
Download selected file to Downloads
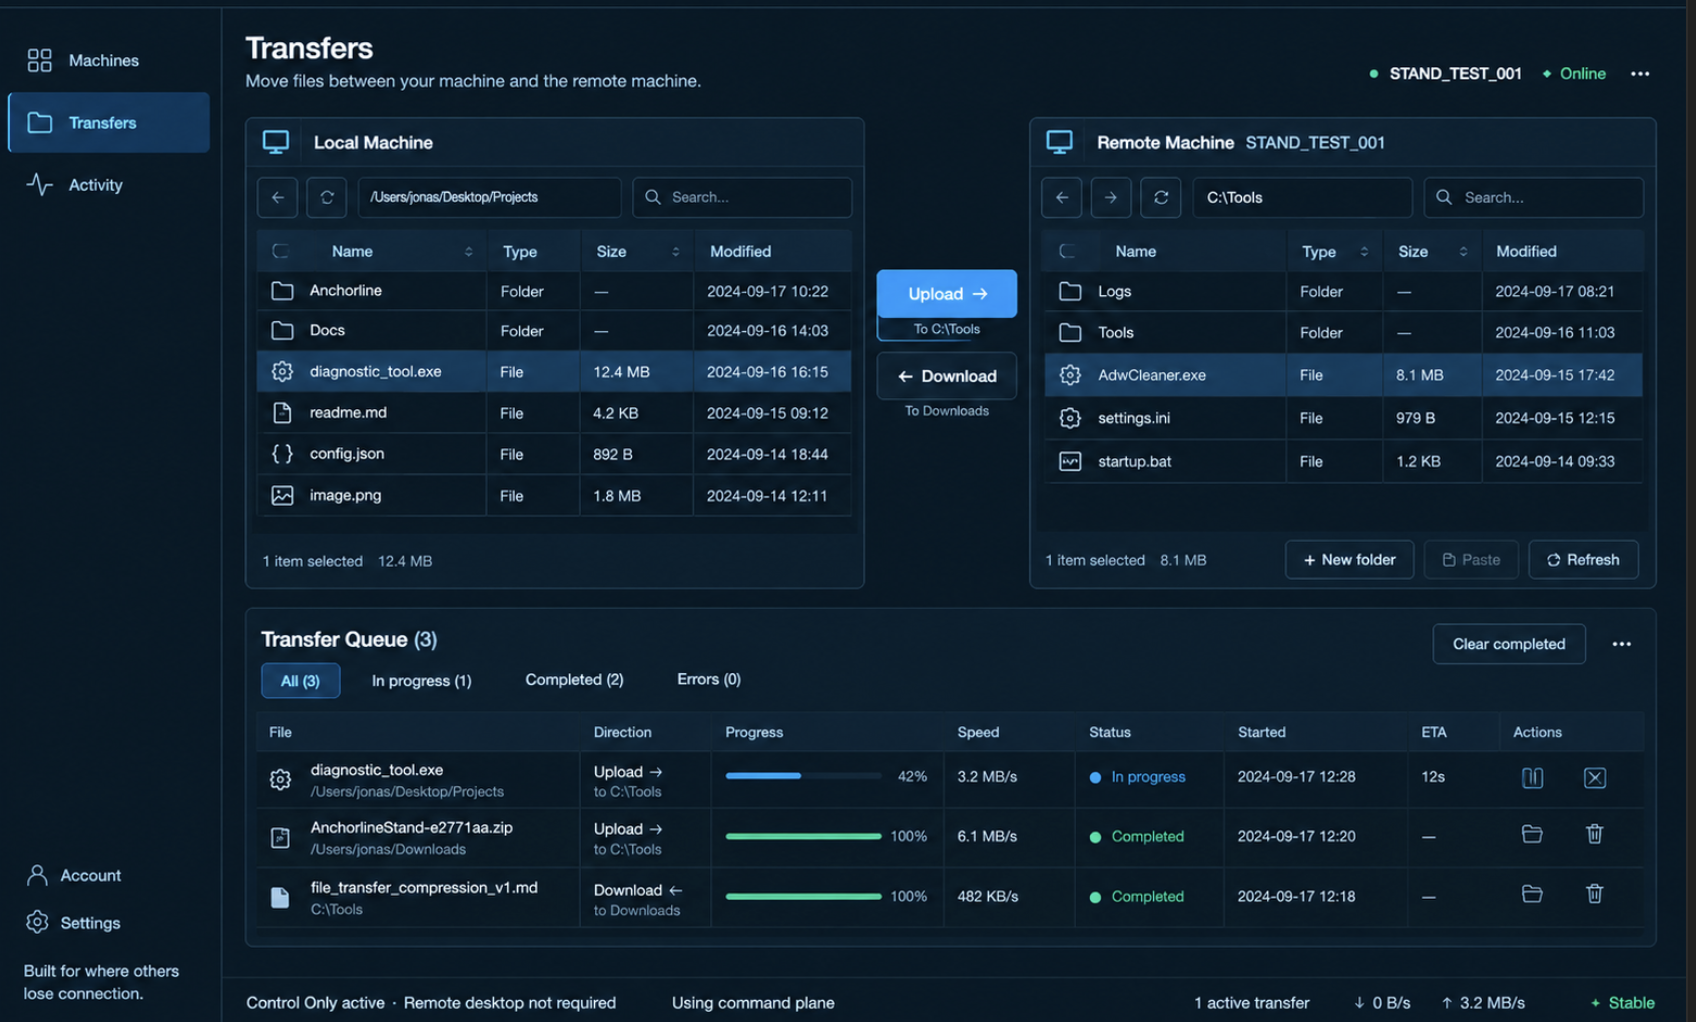pyautogui.click(x=946, y=376)
